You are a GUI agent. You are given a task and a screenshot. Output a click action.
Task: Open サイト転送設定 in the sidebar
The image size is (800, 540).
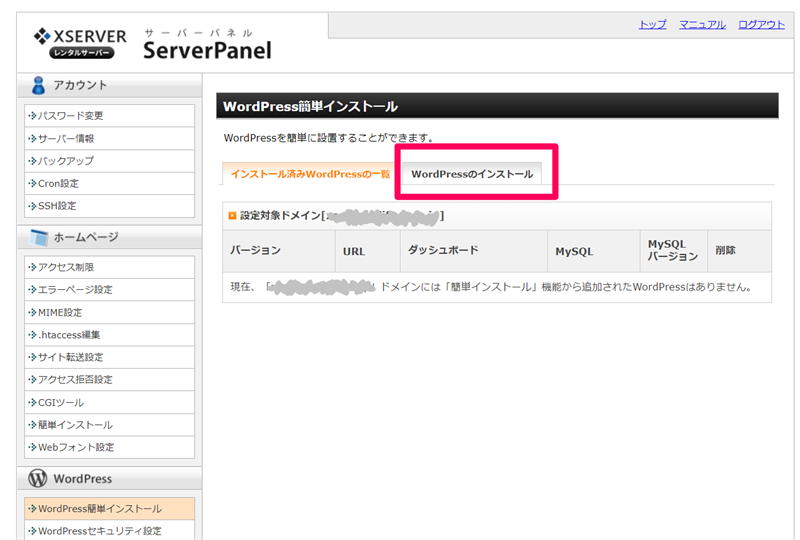(109, 357)
